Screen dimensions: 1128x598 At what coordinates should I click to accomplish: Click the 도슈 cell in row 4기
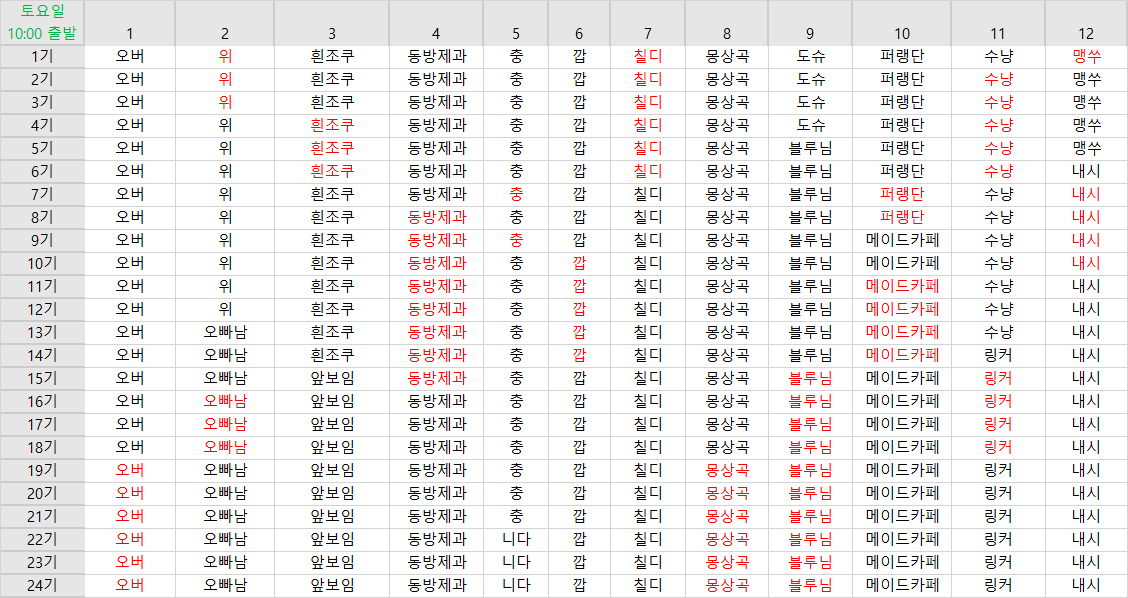(810, 125)
